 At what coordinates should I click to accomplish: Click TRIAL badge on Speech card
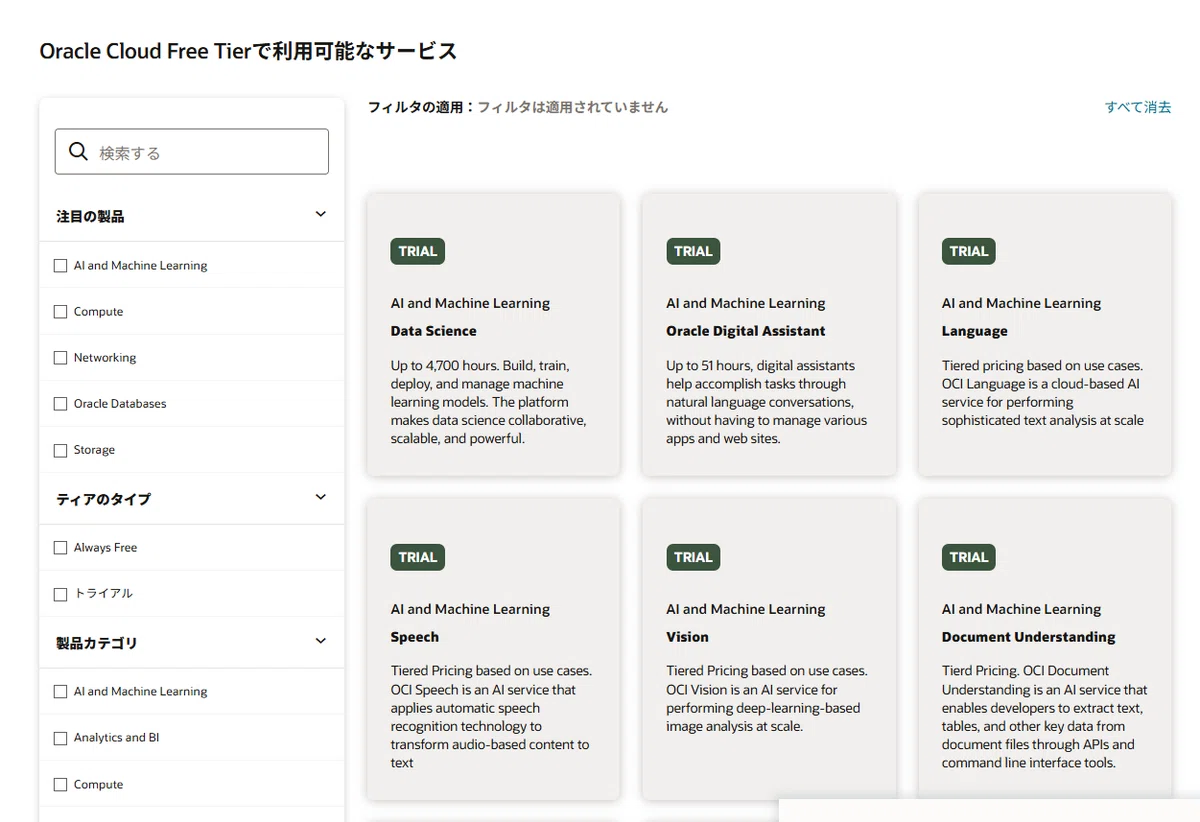point(417,557)
